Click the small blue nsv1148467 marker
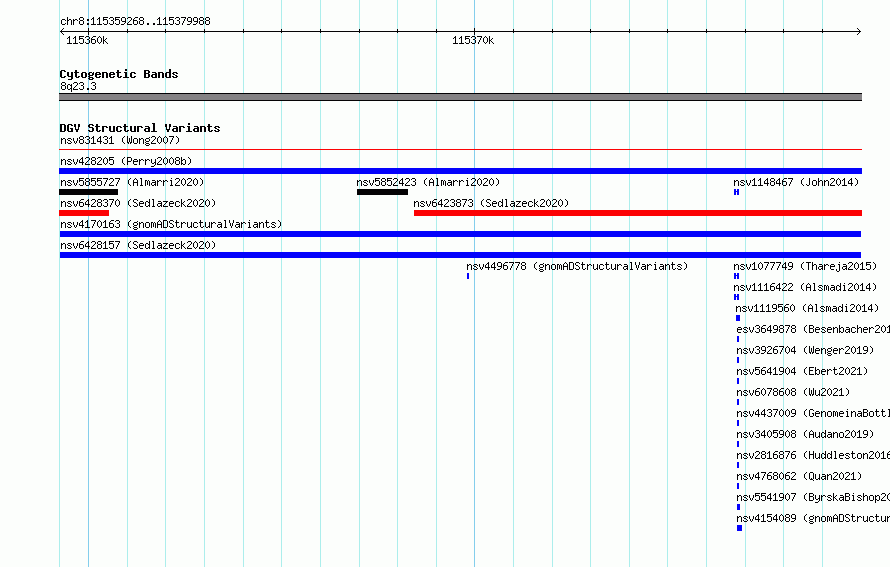This screenshot has width=890, height=567. [736, 192]
